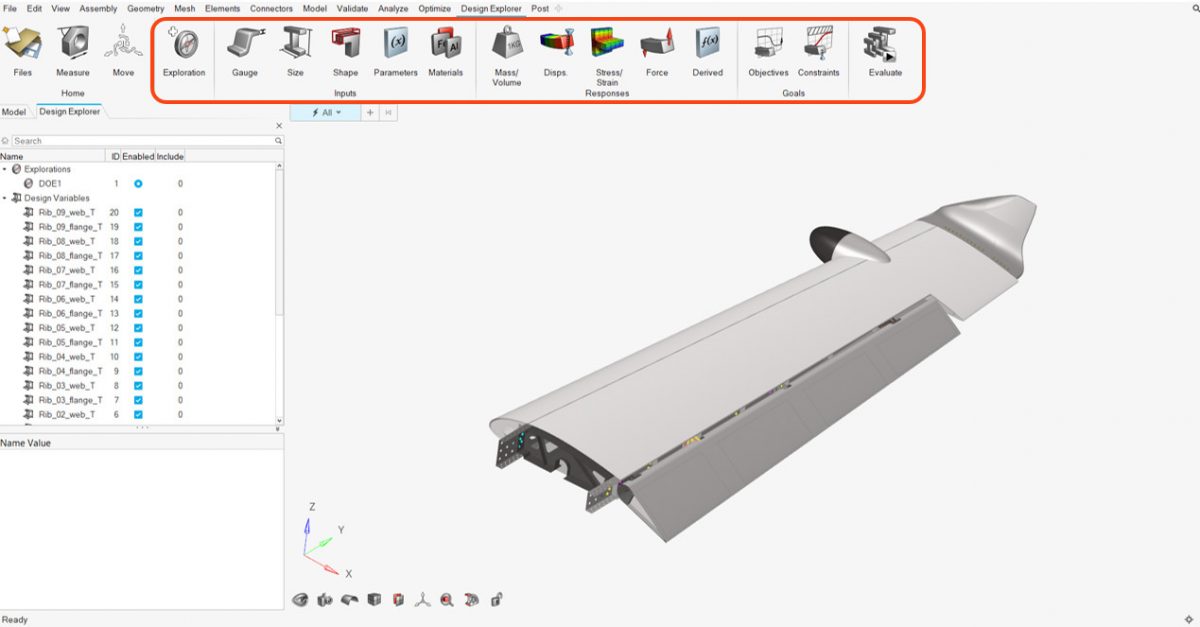Switch to the Model browser tab
The width and height of the screenshot is (1200, 627).
[x=14, y=112]
